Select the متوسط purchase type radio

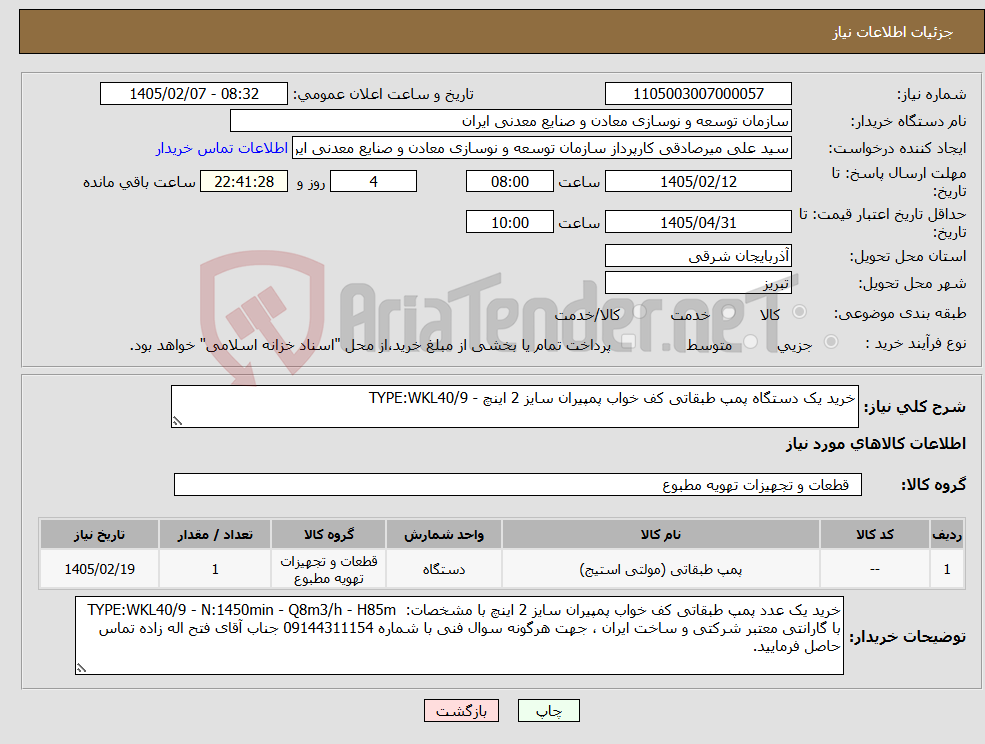tap(751, 342)
